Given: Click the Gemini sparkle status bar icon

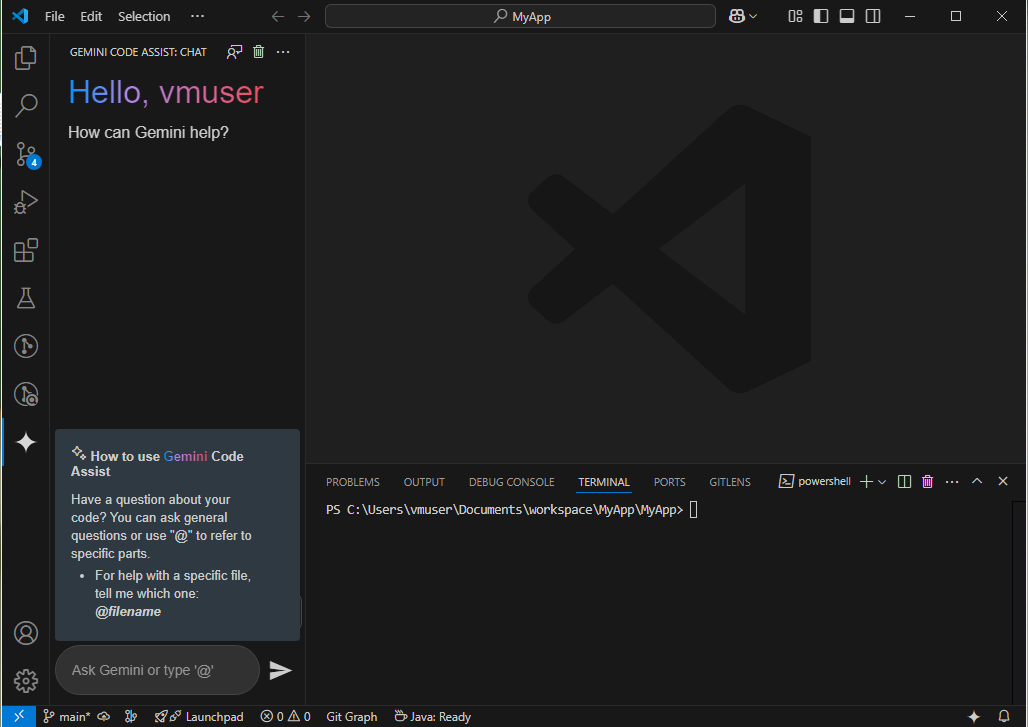Looking at the screenshot, I should 974,717.
